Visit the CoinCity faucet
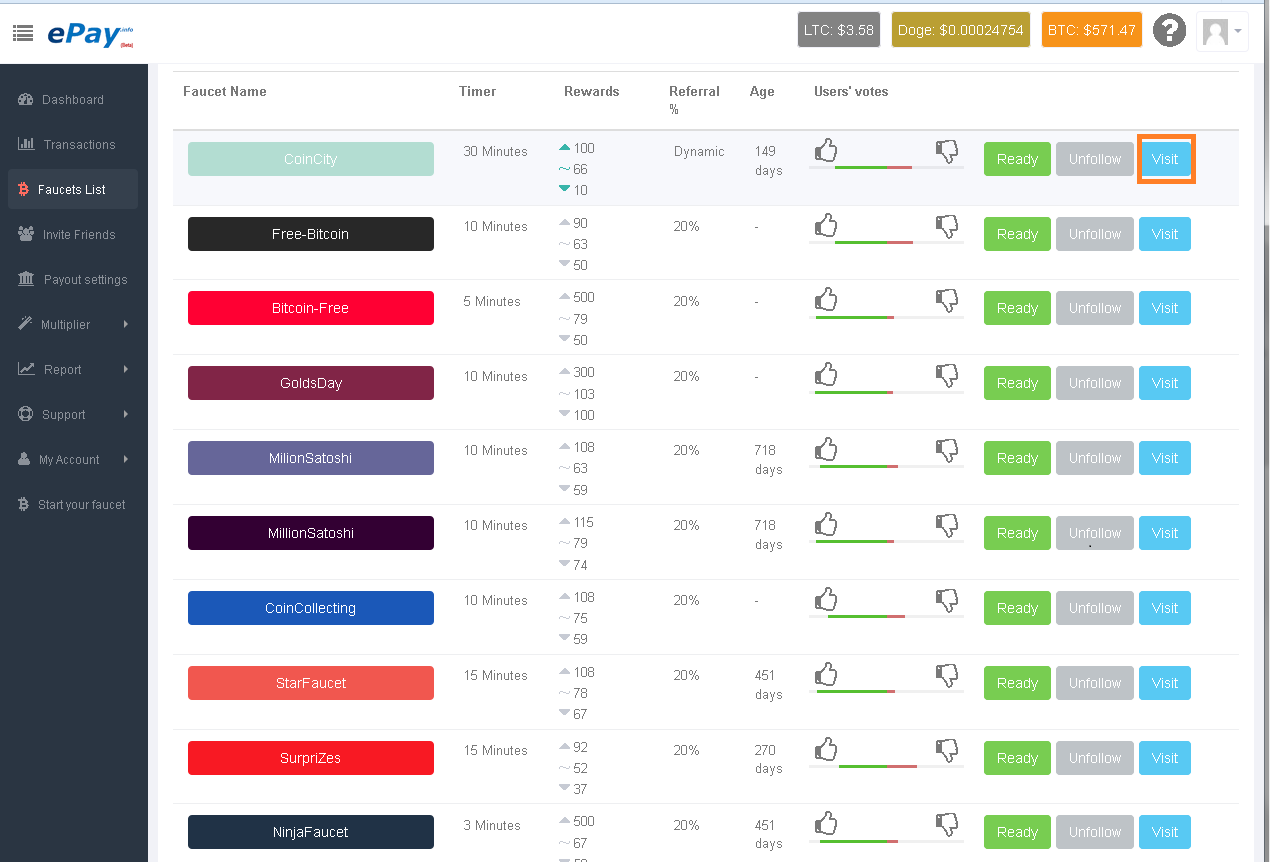This screenshot has width=1270, height=862. (x=1165, y=159)
